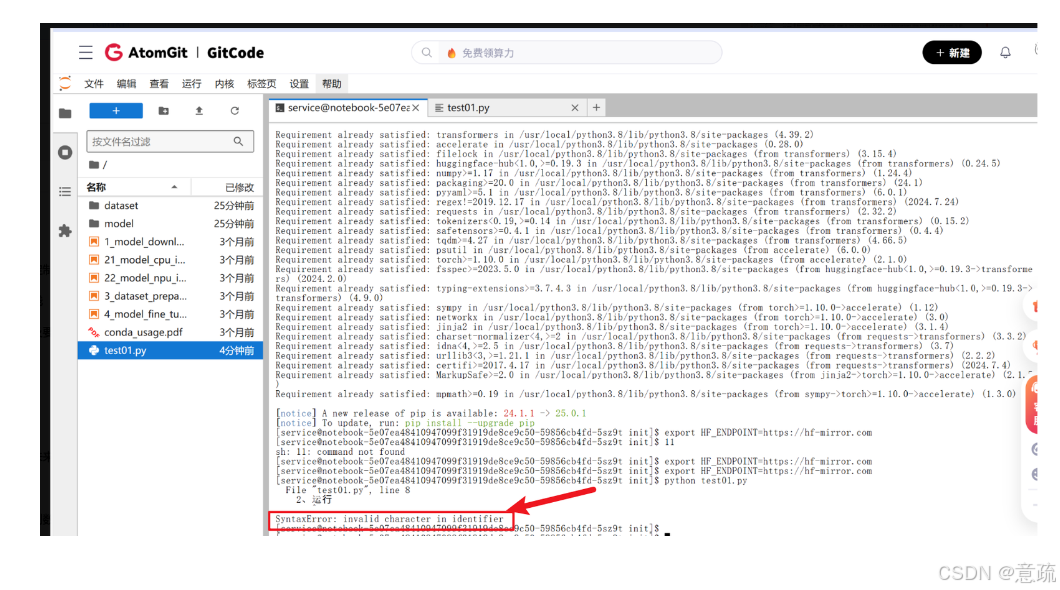1060x590 pixels.
Task: Click the search magnifier in top bar
Action: point(427,53)
